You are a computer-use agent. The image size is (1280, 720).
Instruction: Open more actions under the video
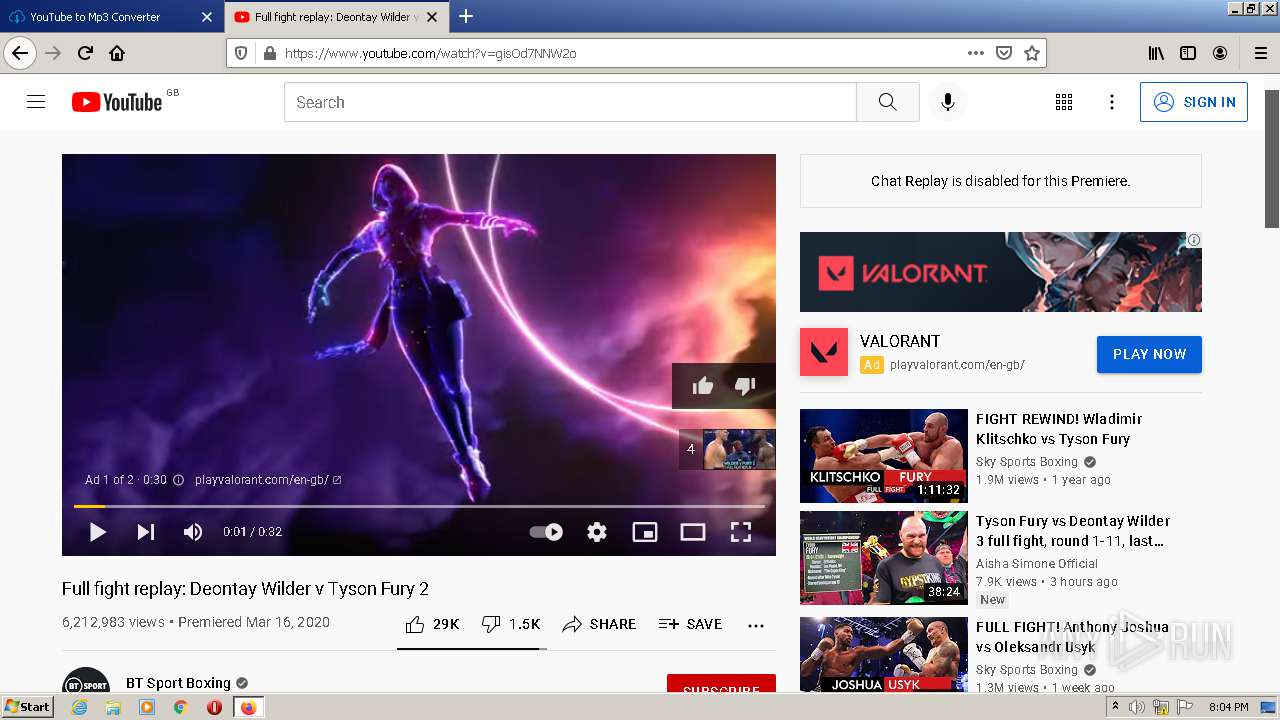pos(756,625)
